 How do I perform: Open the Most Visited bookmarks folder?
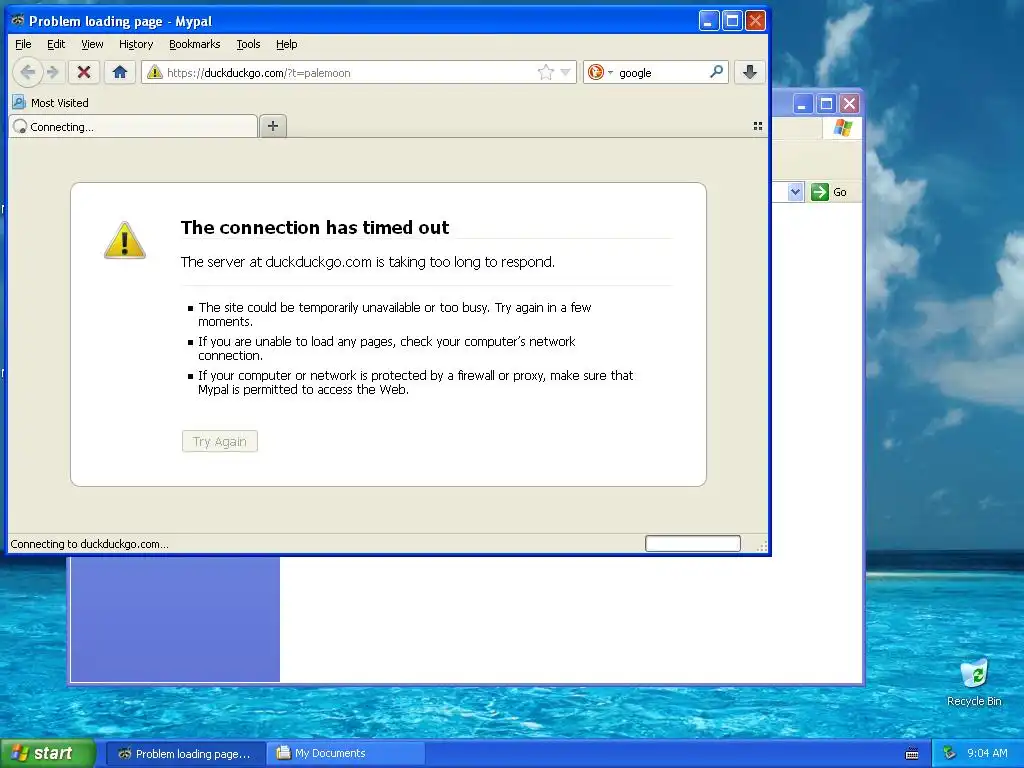click(50, 103)
